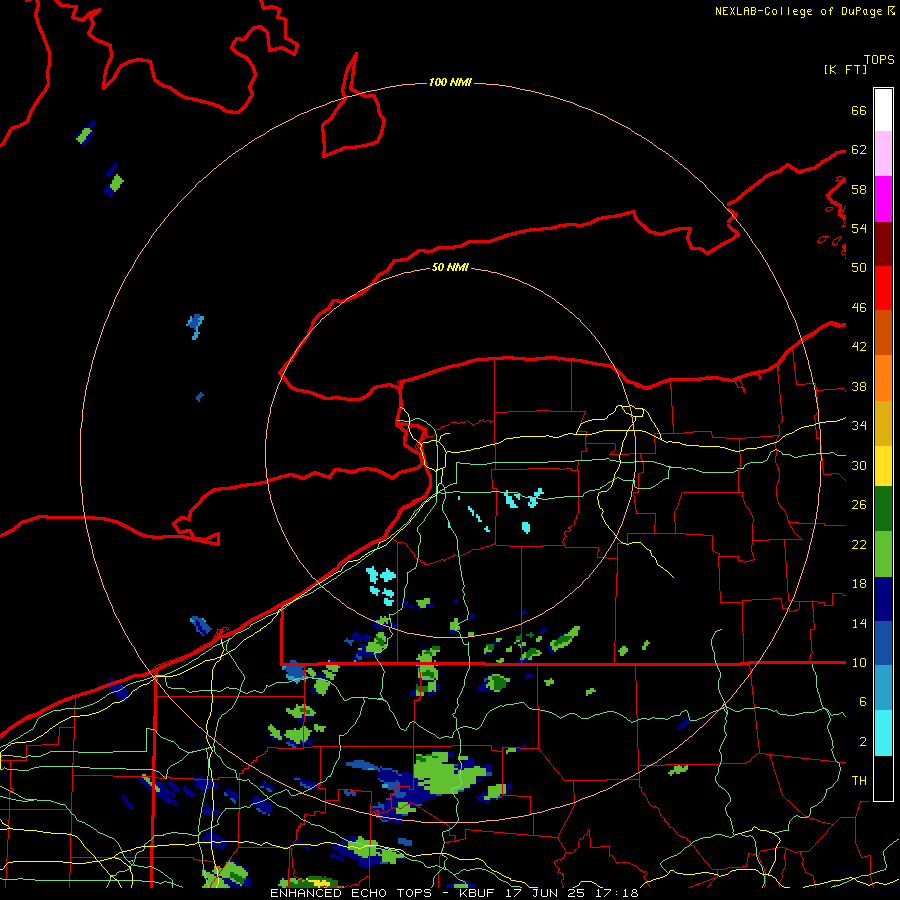Click the legend value 50

[x=859, y=267]
